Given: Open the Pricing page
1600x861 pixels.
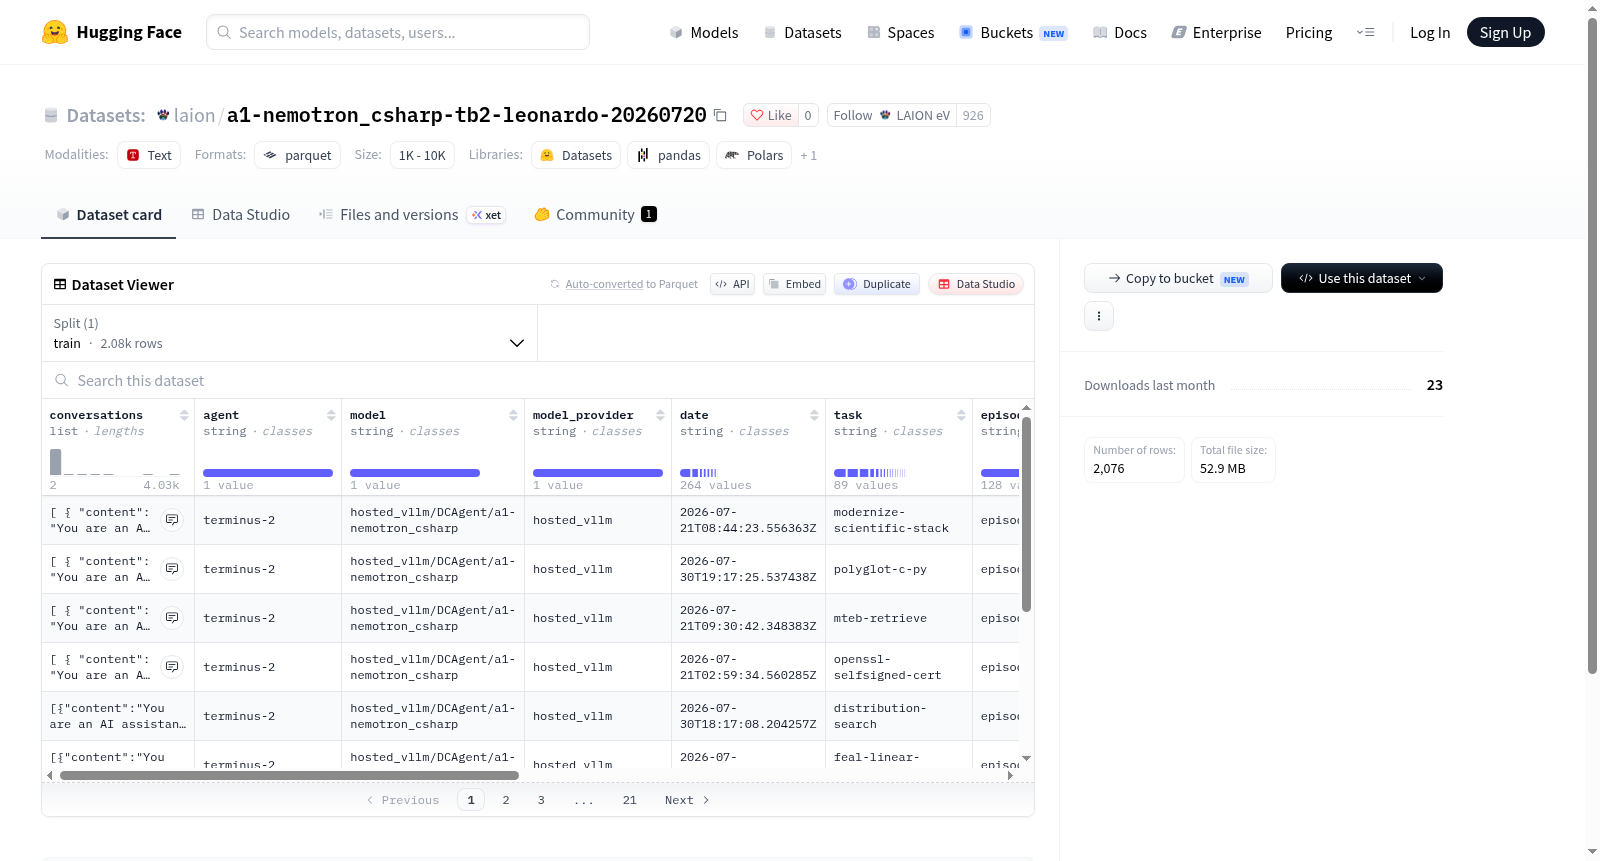Looking at the screenshot, I should coord(1309,32).
